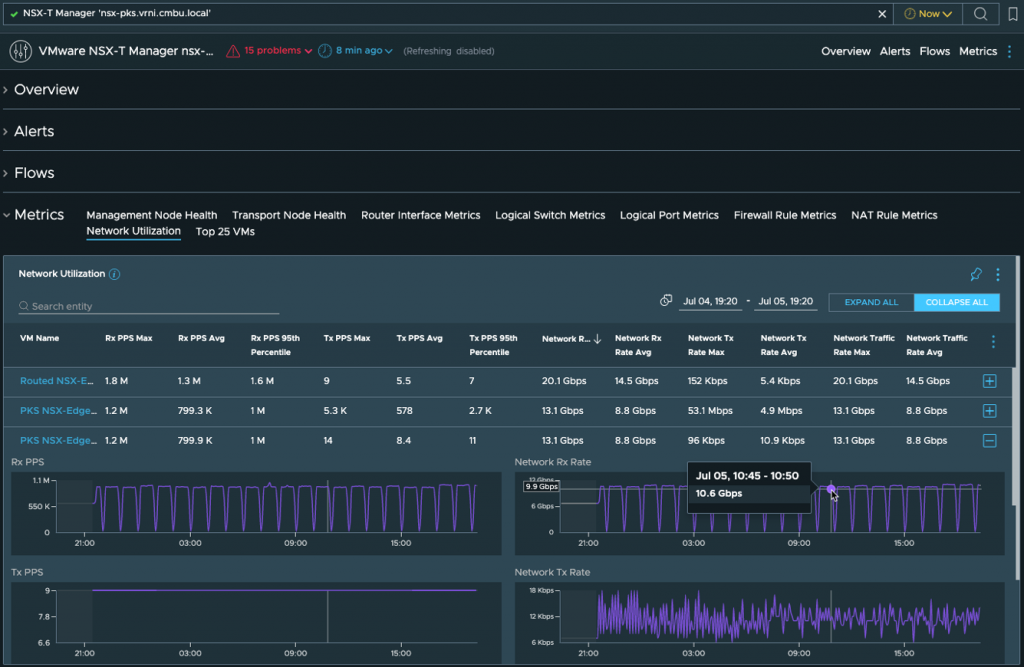Click the Network Utilization info icon
The image size is (1024, 667).
click(x=114, y=274)
